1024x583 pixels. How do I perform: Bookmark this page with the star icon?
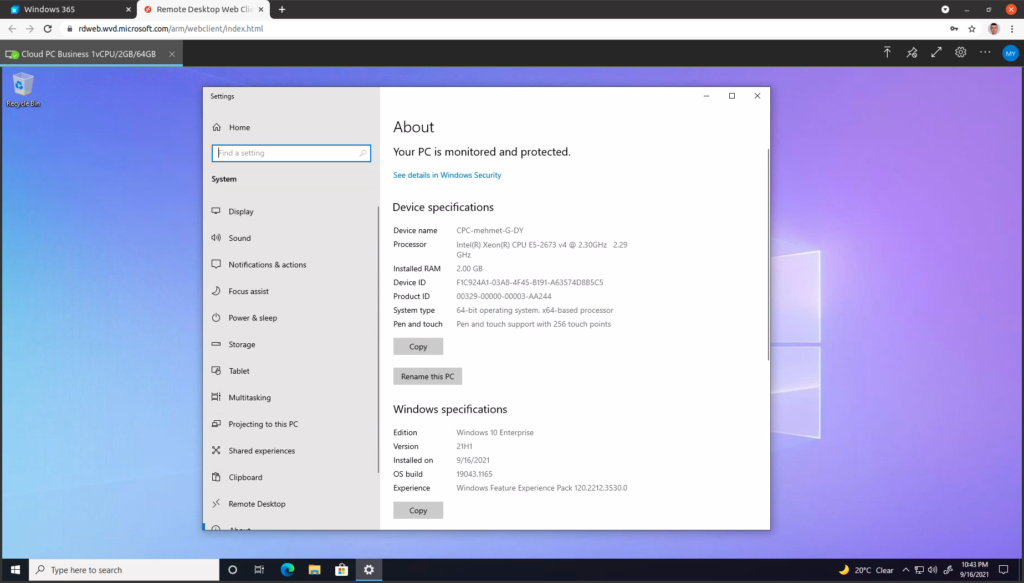coord(972,29)
